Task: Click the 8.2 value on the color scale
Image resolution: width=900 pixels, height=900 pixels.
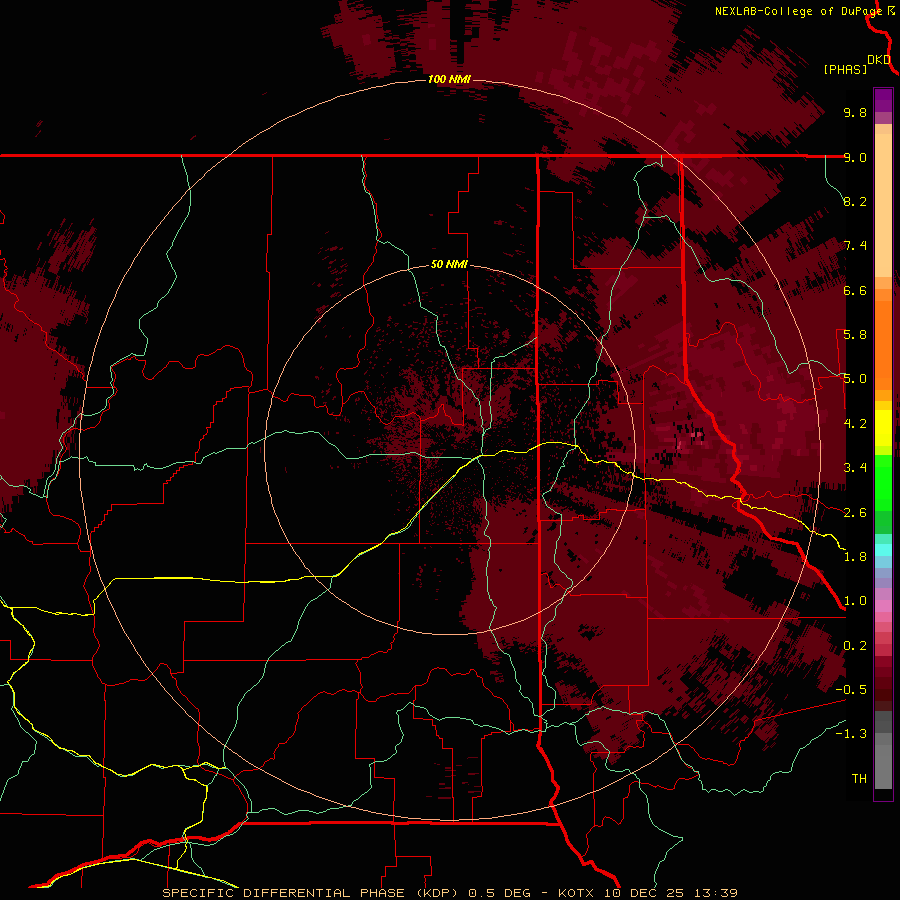Action: [855, 201]
